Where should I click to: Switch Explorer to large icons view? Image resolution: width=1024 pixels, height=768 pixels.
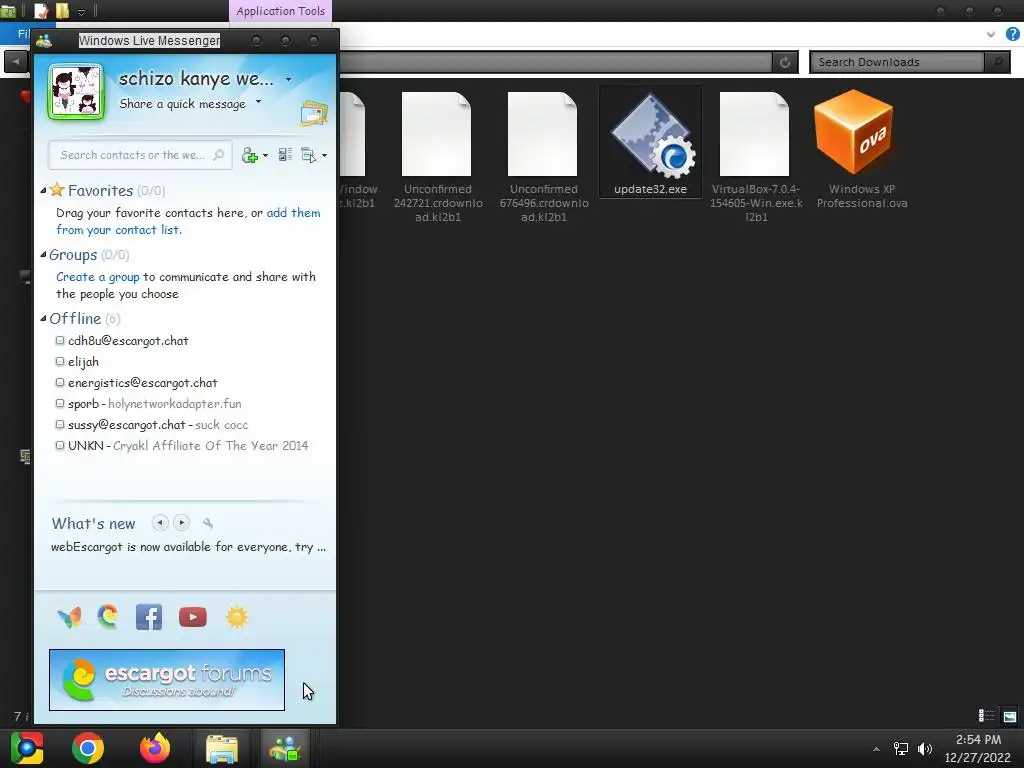[1010, 716]
